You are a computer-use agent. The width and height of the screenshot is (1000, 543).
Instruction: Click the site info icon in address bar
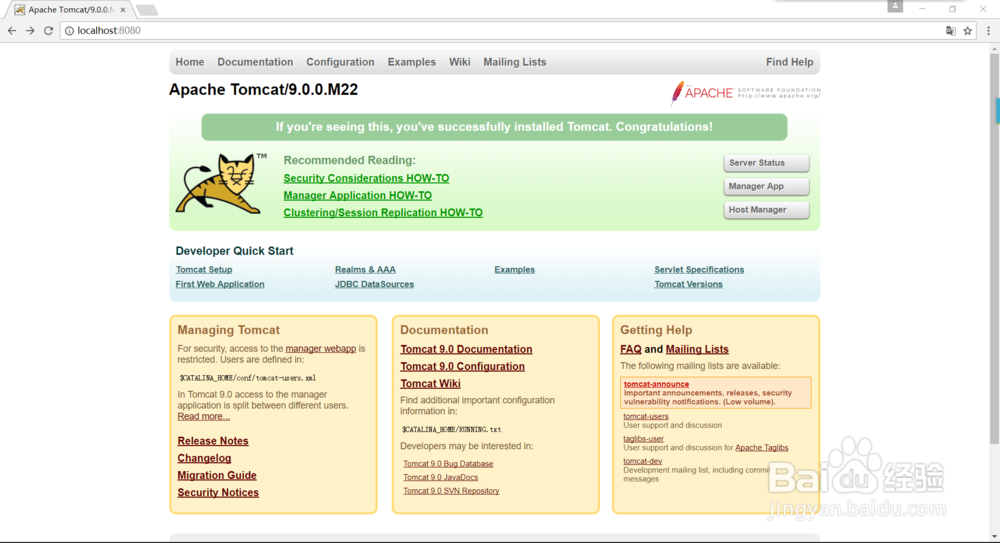click(x=69, y=31)
